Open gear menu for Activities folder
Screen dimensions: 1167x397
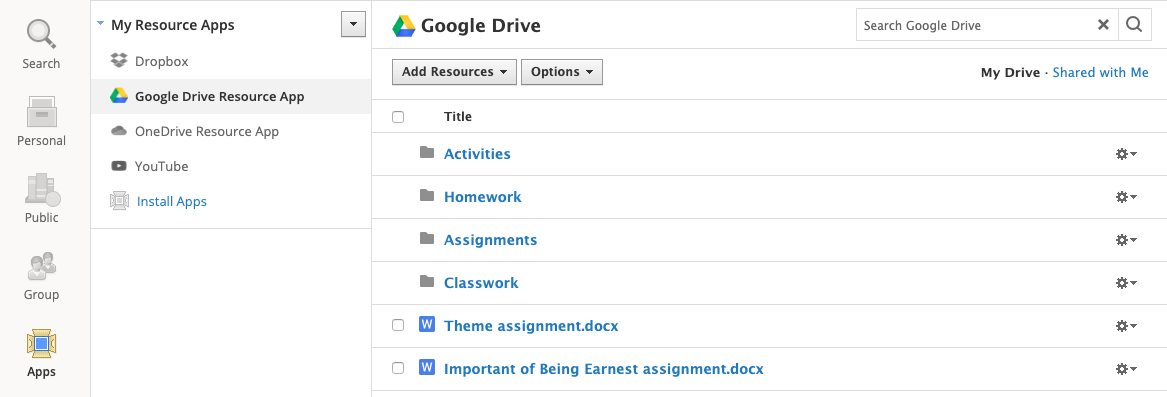1125,154
